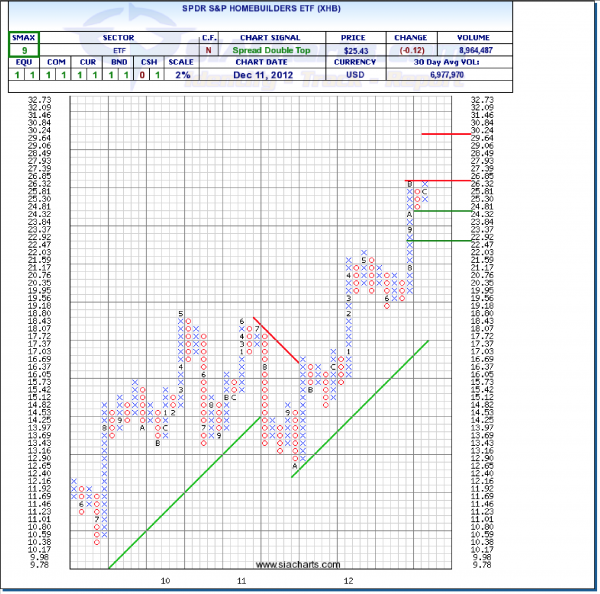Click the EQU column header
The width and height of the screenshot is (600, 594).
point(21,62)
